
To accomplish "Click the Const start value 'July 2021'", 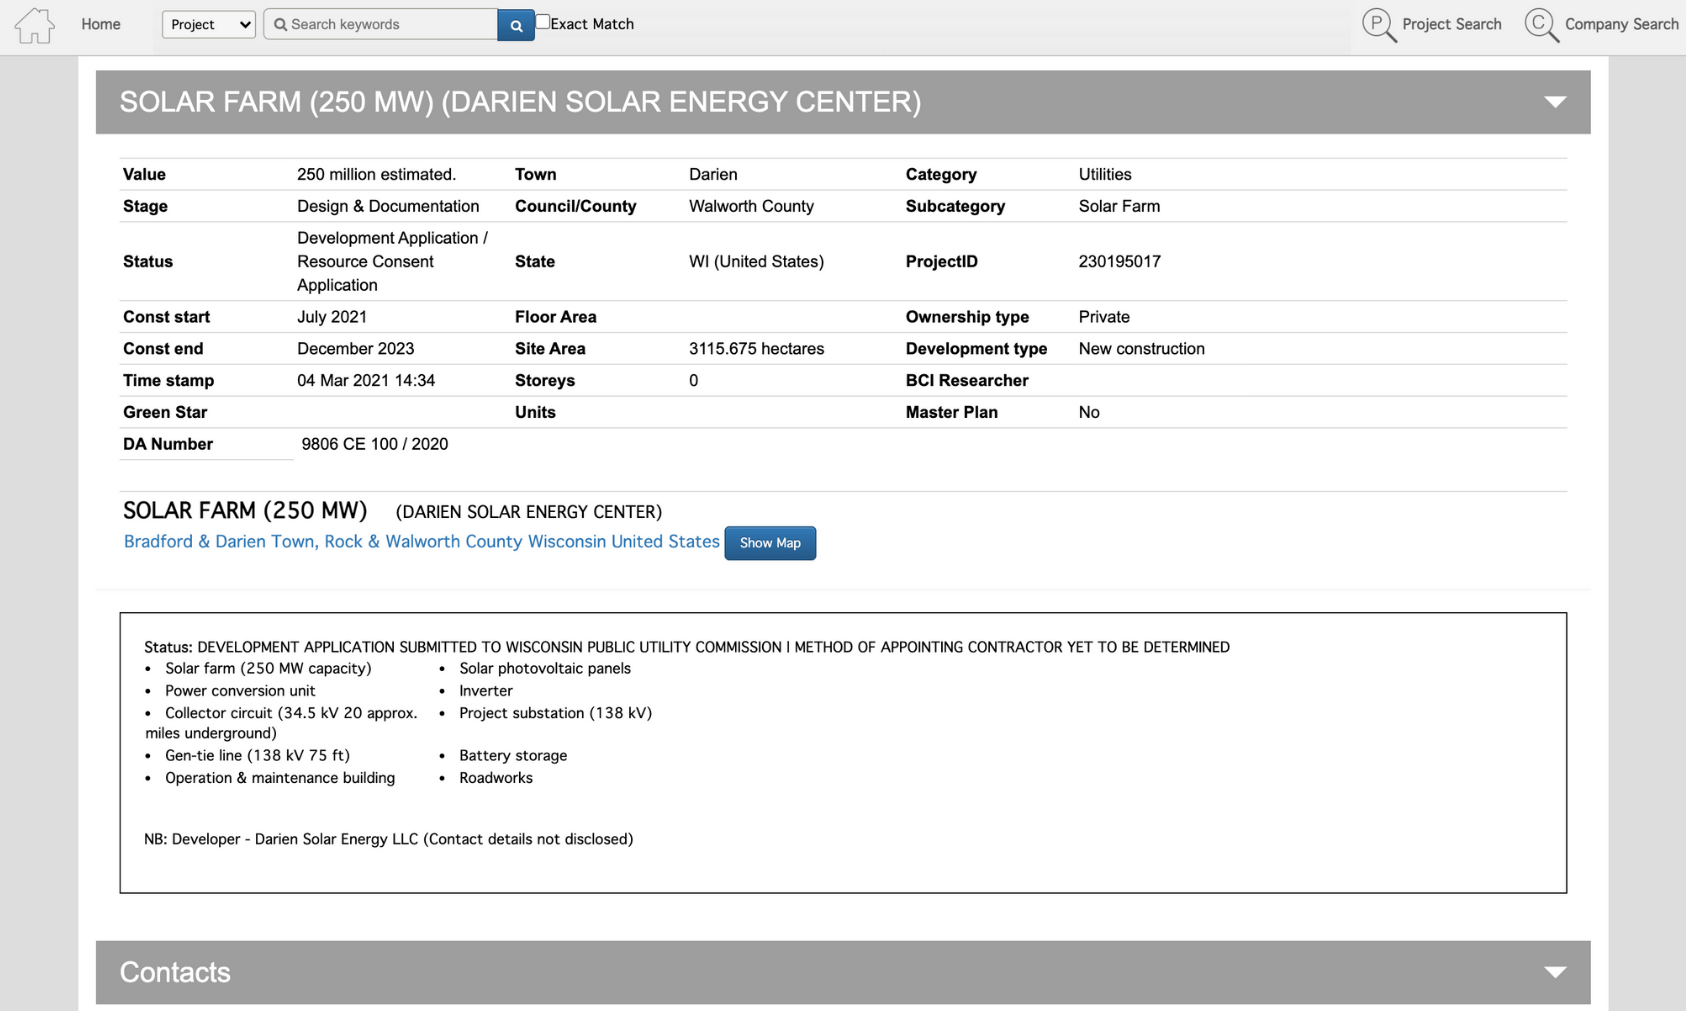I will (332, 317).
